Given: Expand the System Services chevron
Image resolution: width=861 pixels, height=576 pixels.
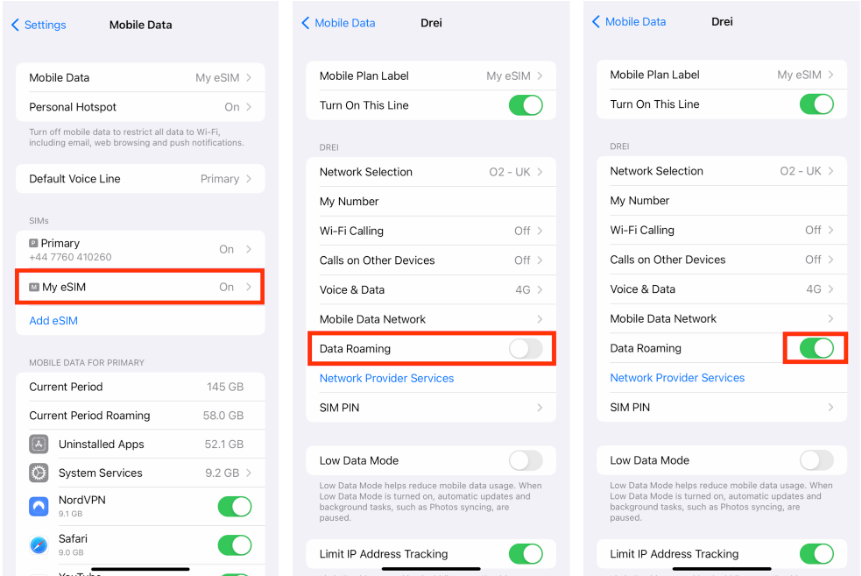Looking at the screenshot, I should click(x=249, y=473).
